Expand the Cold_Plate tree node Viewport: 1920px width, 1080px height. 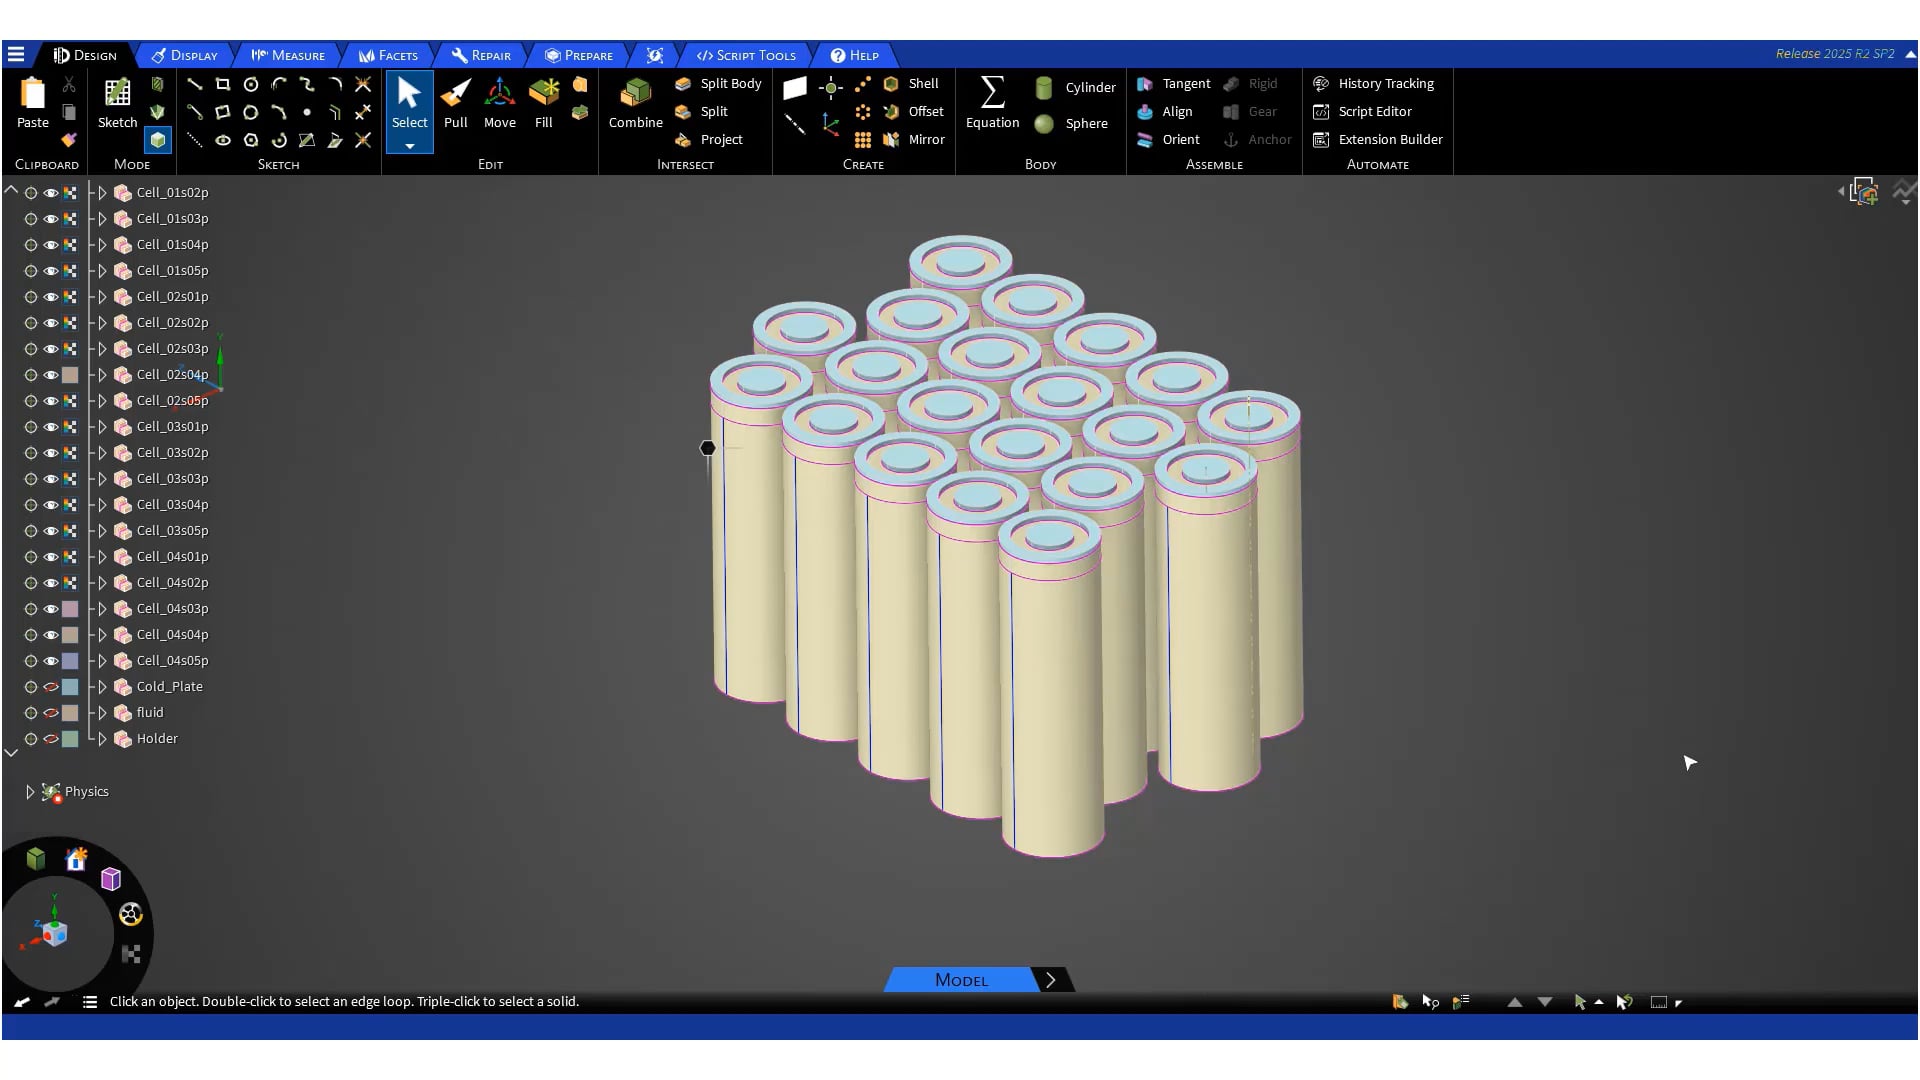(x=102, y=687)
